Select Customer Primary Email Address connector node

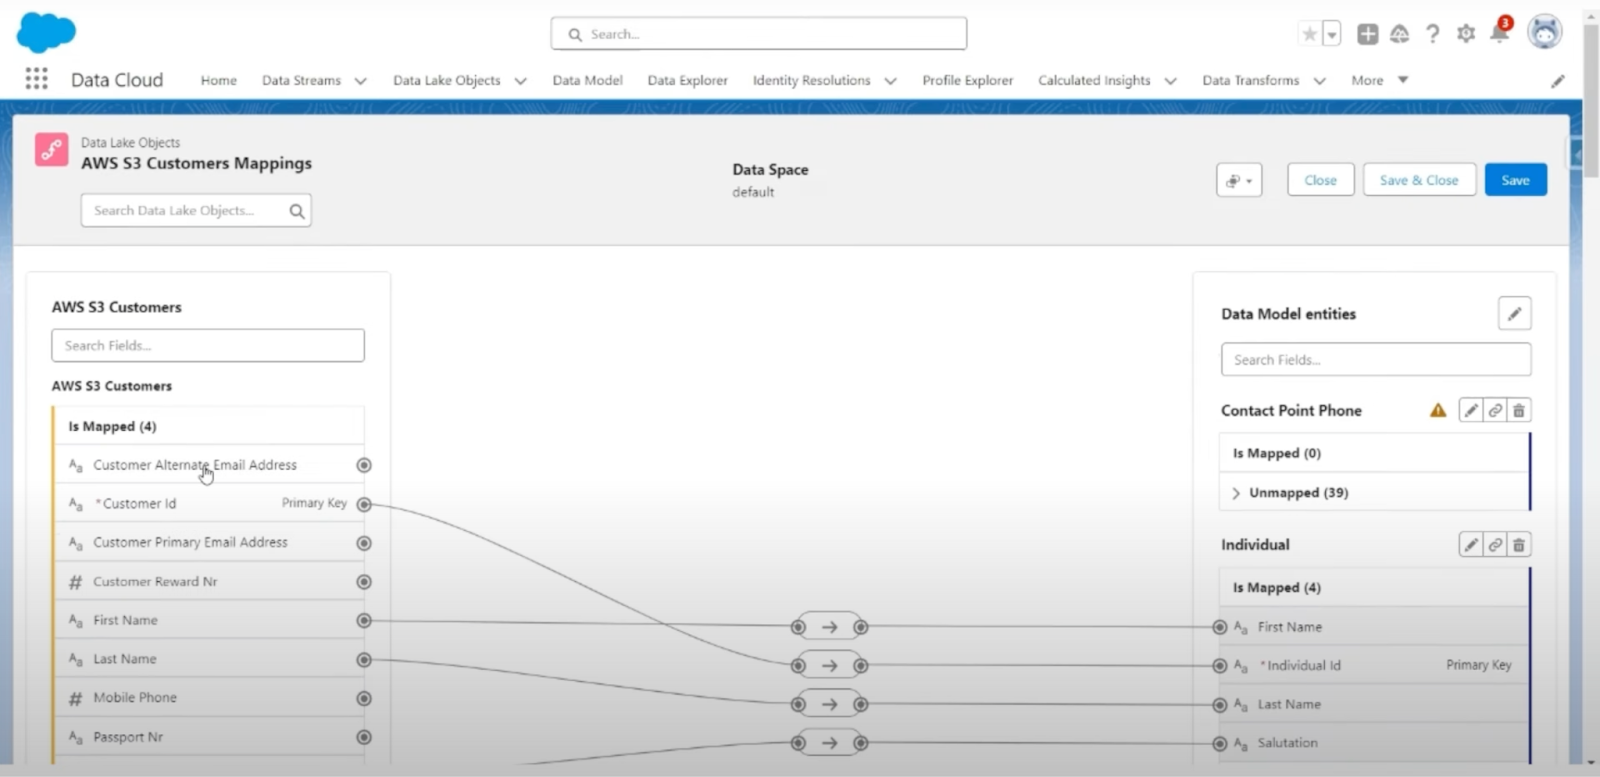click(x=364, y=543)
